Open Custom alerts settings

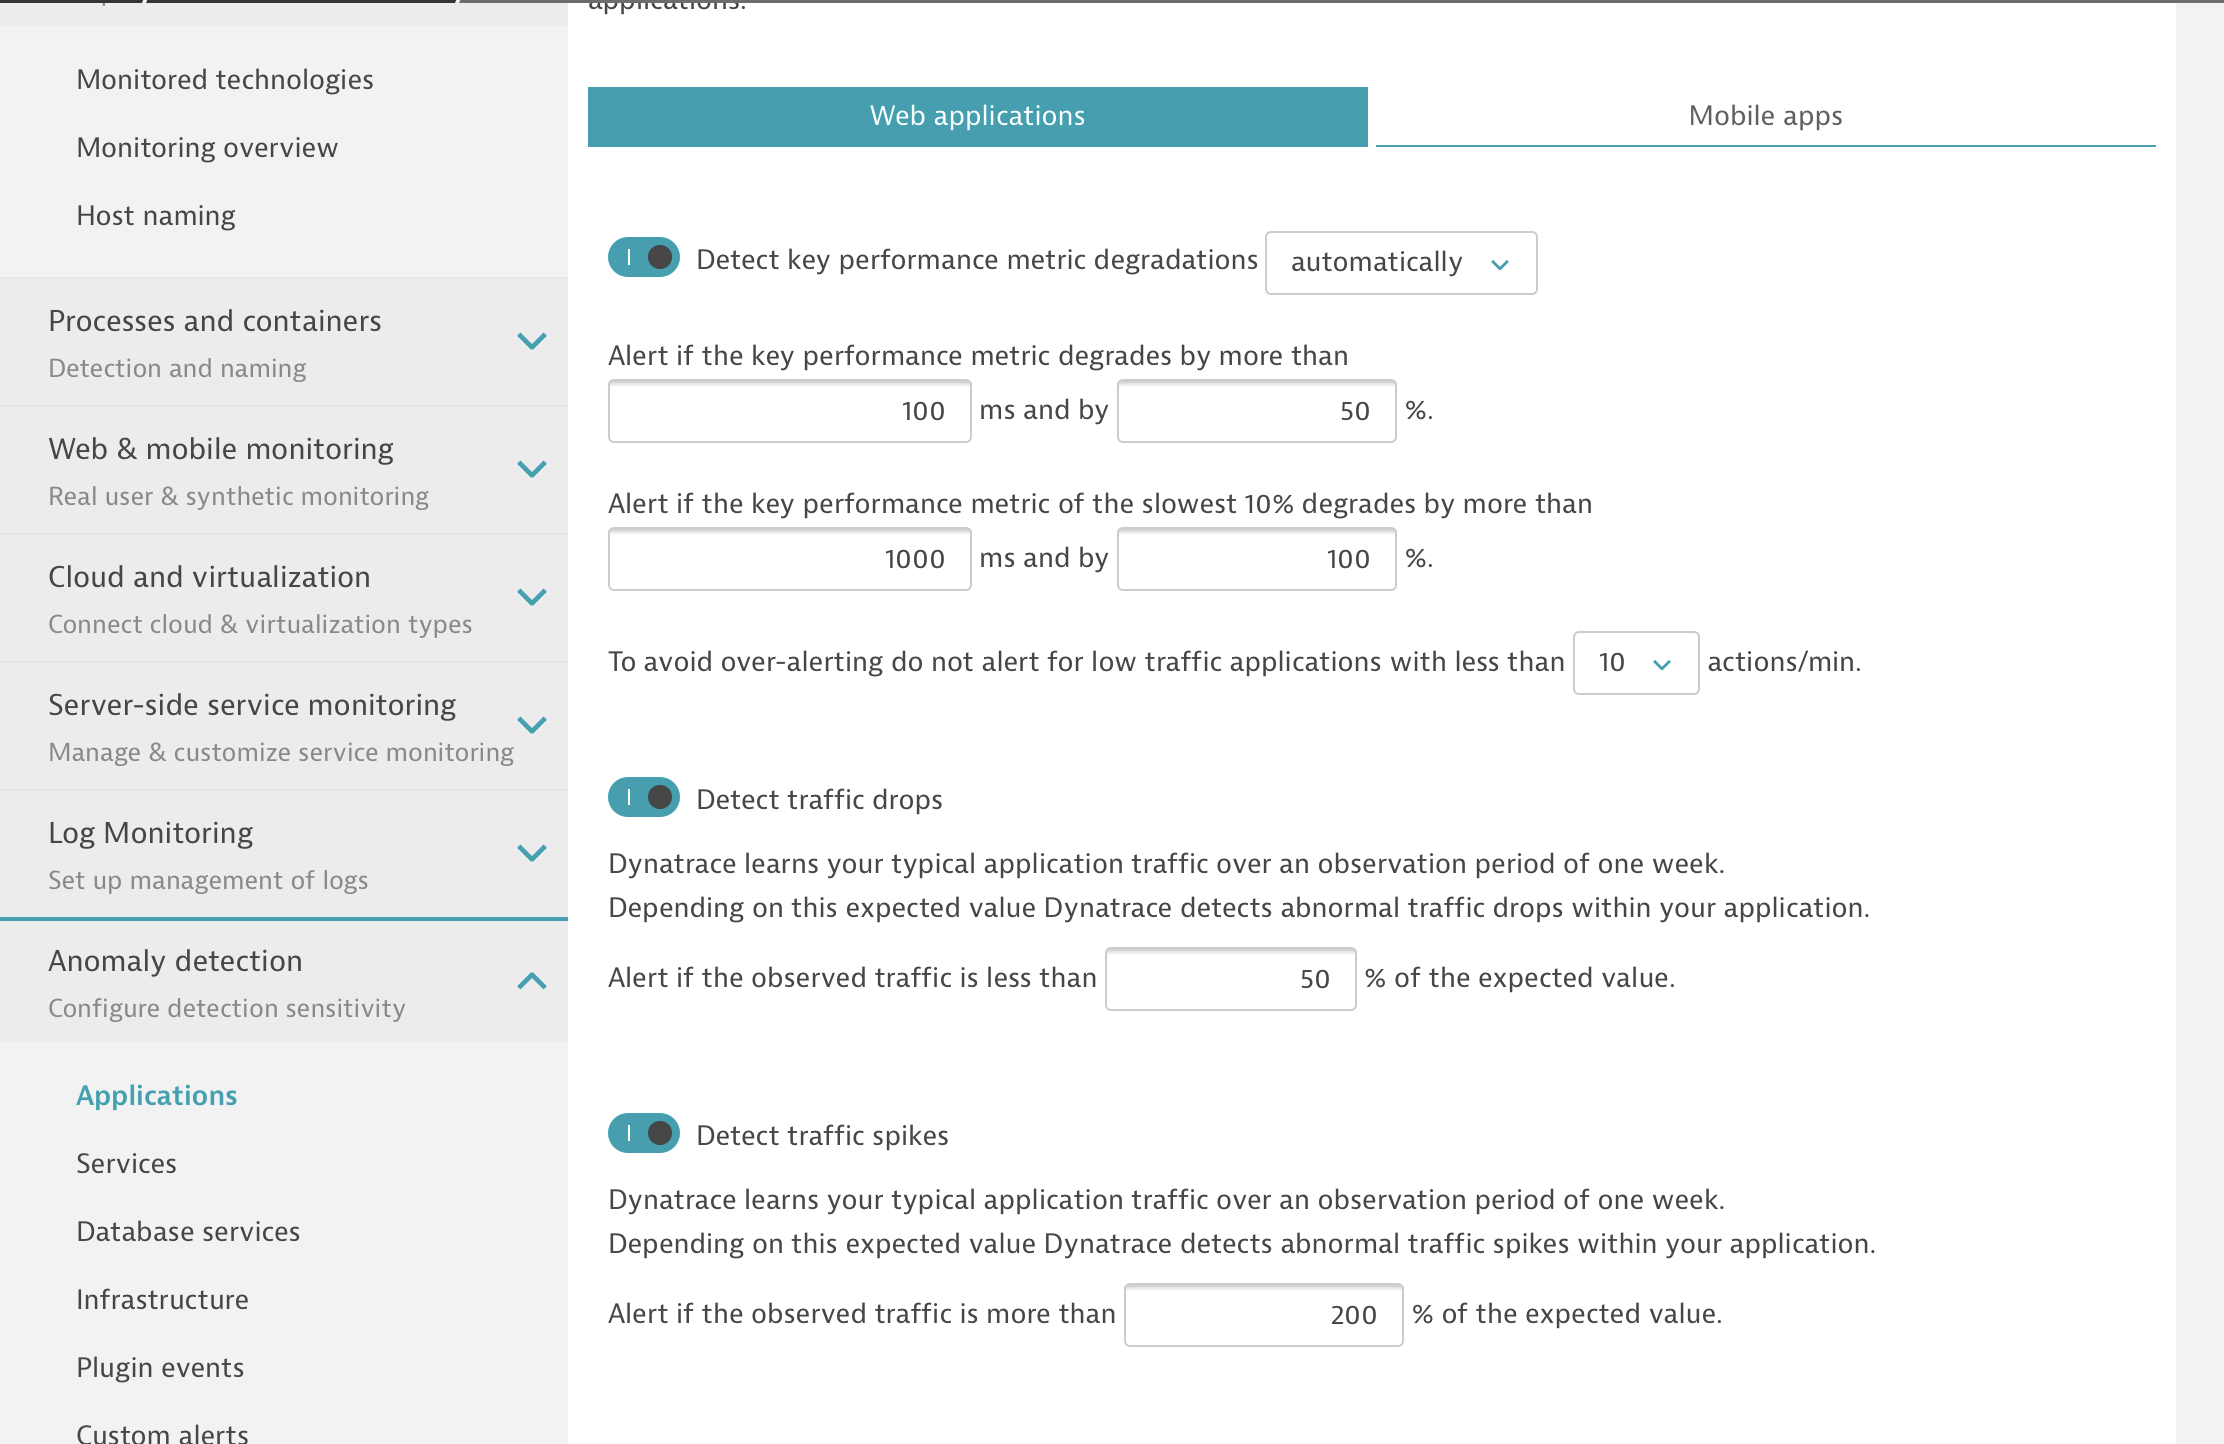point(162,1432)
